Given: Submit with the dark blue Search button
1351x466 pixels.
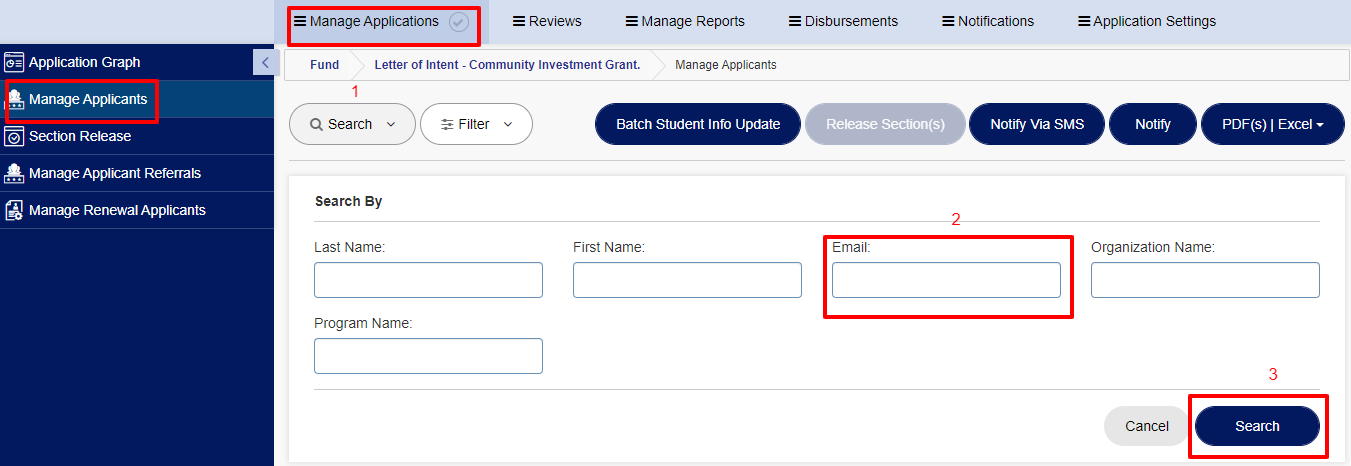Looking at the screenshot, I should 1257,426.
